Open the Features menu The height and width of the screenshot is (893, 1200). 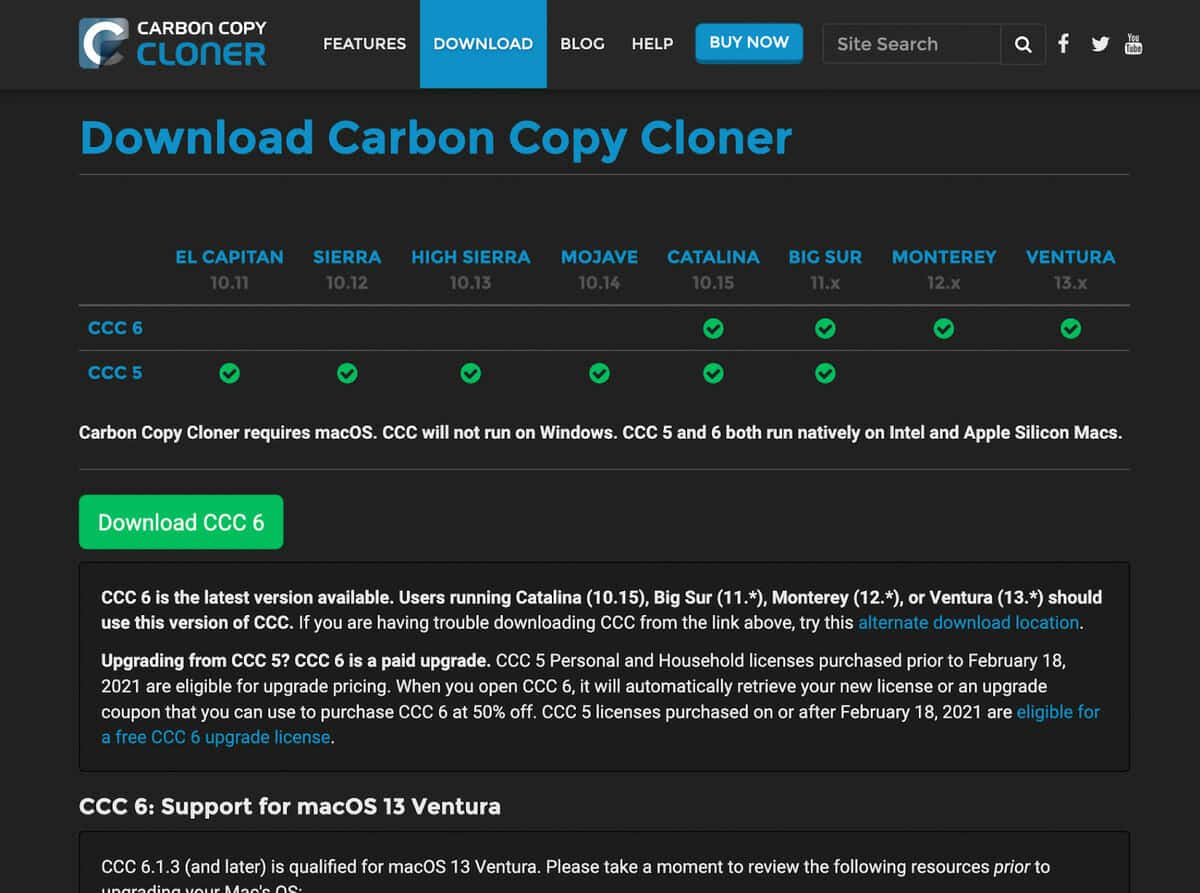[364, 44]
